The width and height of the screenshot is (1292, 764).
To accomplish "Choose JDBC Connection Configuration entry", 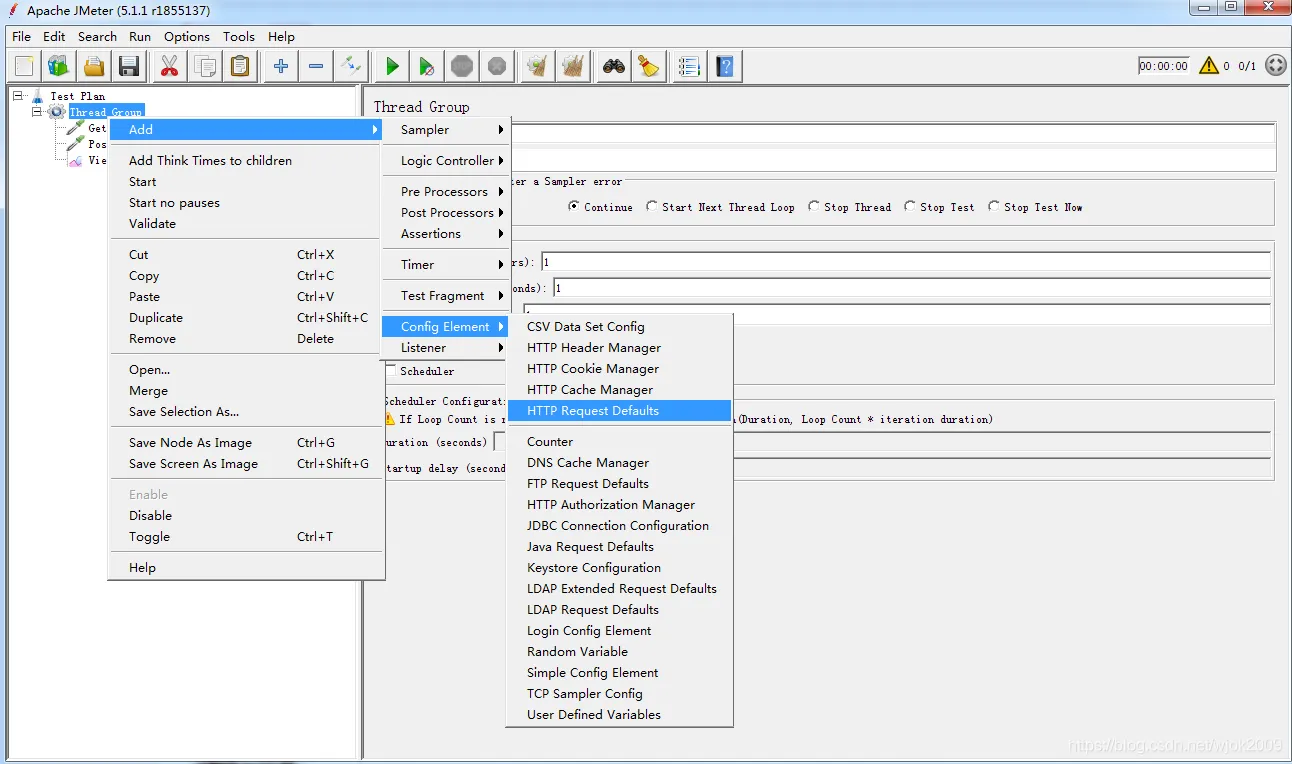I will [620, 526].
